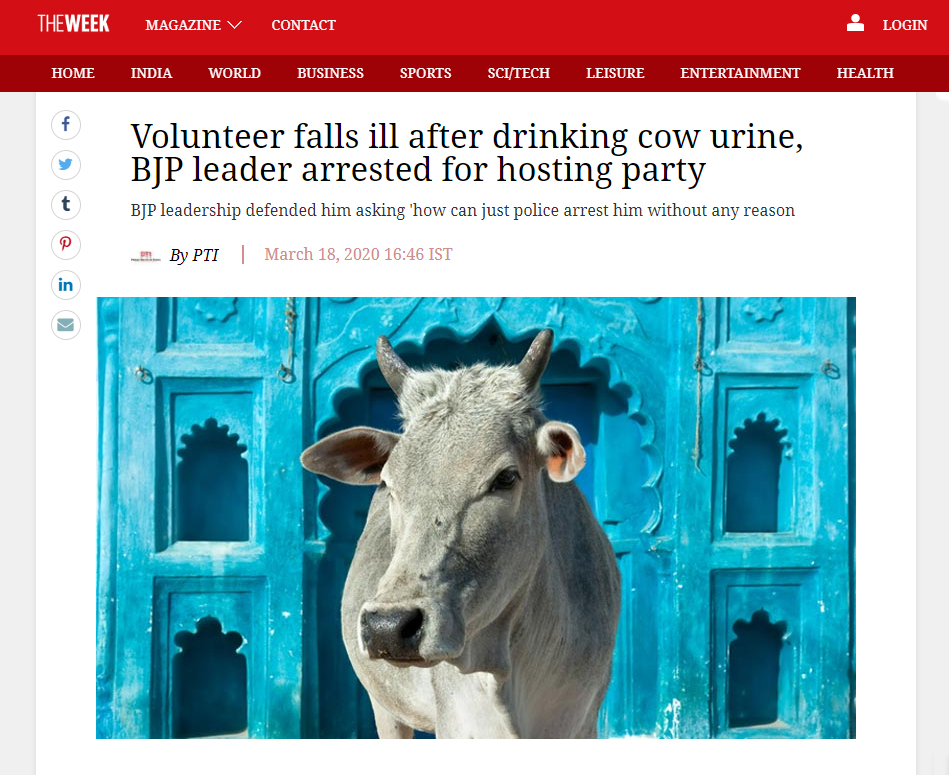Screen dimensions: 949x775
Task: Navigate to World news
Action: (234, 73)
